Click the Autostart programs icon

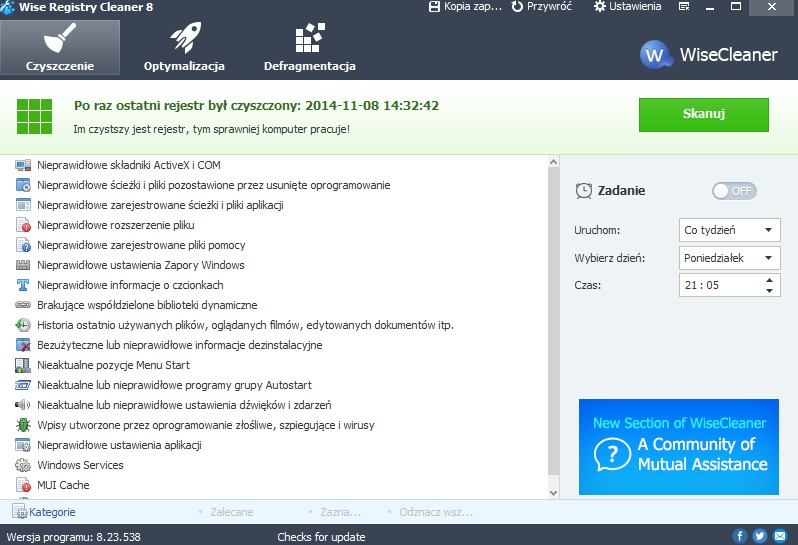coord(23,385)
